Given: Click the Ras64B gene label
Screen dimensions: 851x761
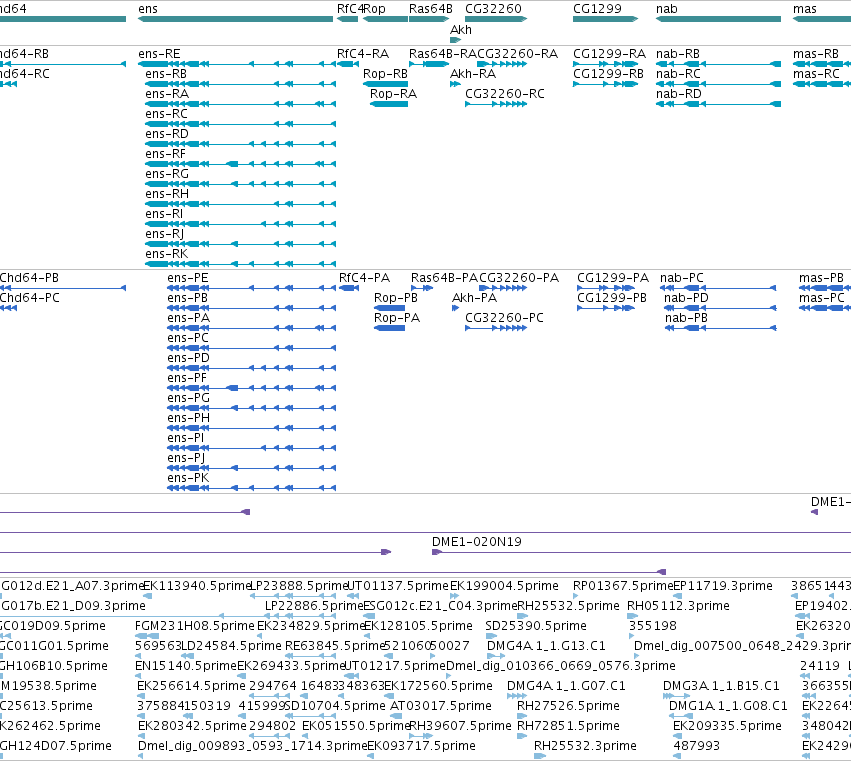Looking at the screenshot, I should click(431, 9).
